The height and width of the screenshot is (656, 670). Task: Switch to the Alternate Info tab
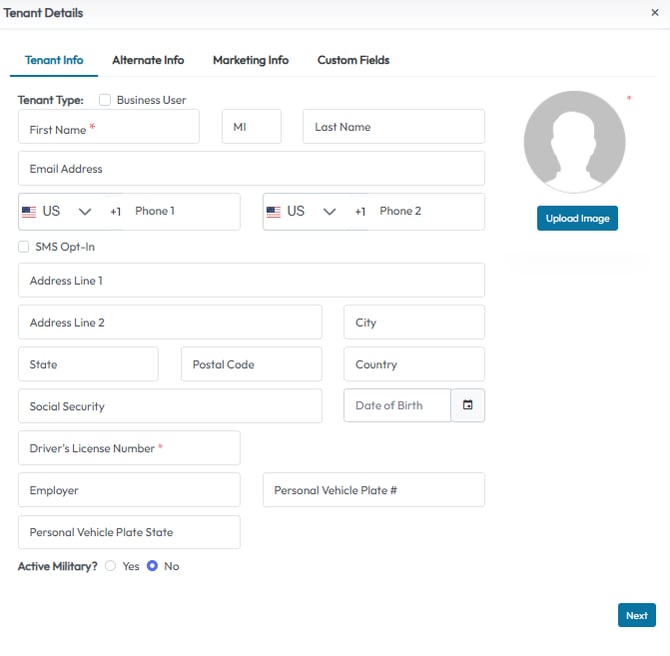click(x=148, y=60)
